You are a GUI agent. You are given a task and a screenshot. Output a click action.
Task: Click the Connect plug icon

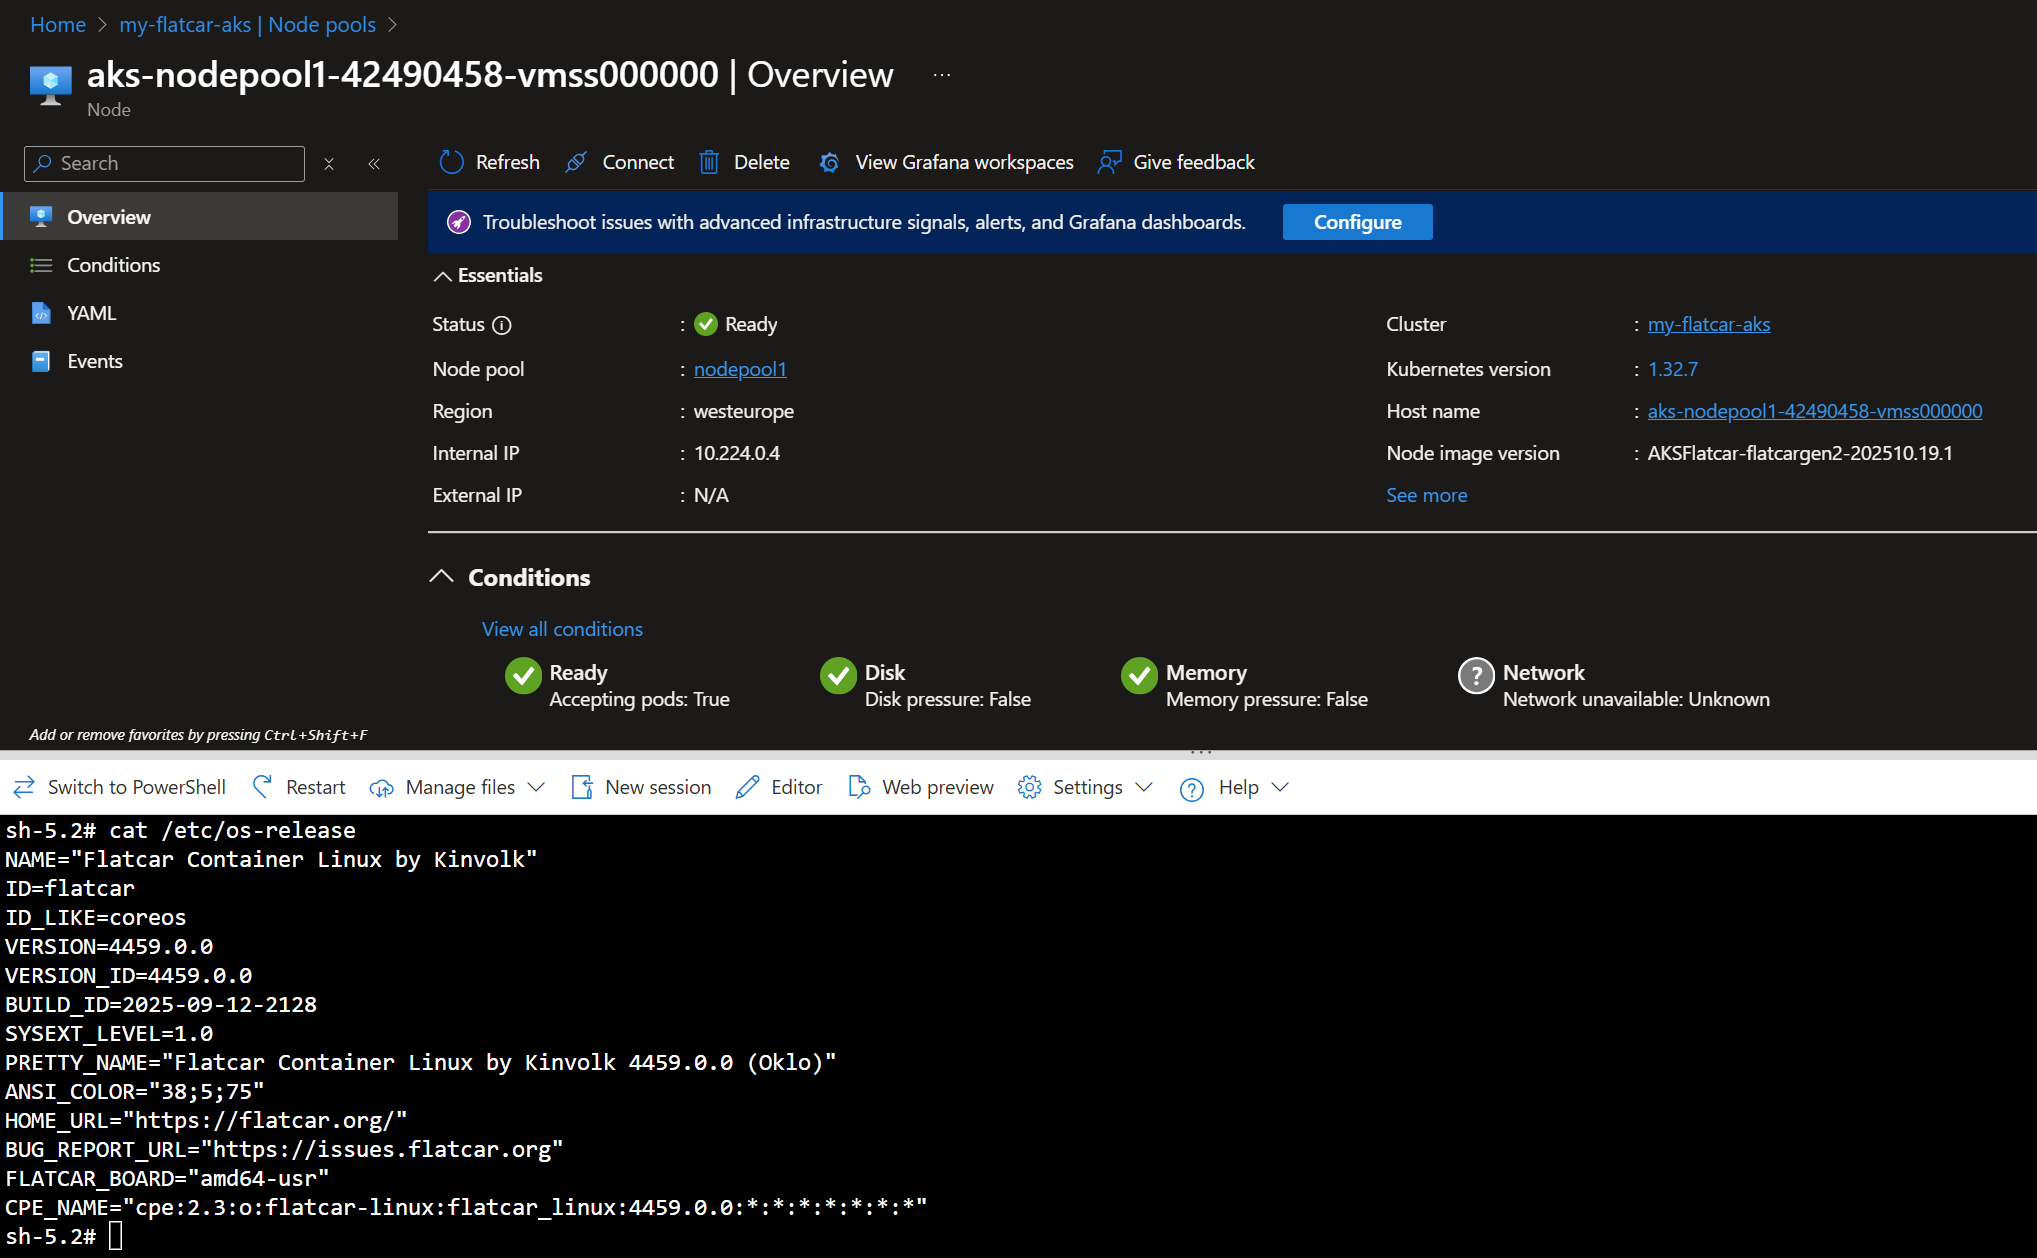576,162
